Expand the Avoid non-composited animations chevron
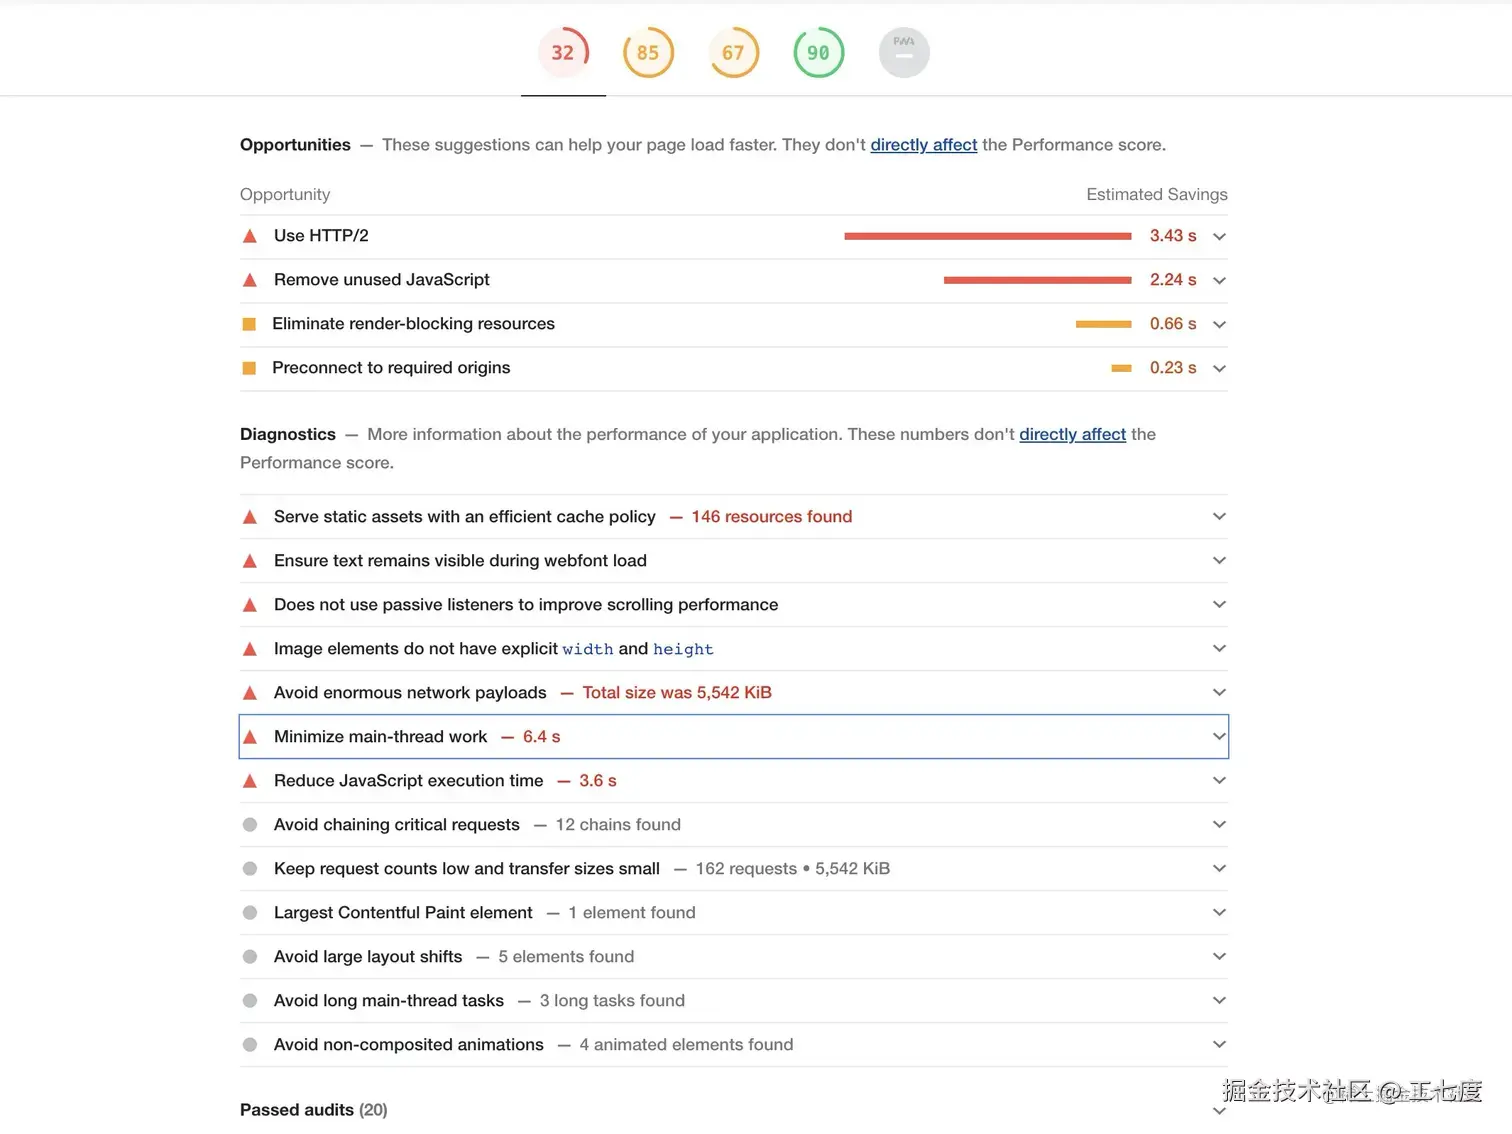Image resolution: width=1512 pixels, height=1134 pixels. click(x=1219, y=1044)
